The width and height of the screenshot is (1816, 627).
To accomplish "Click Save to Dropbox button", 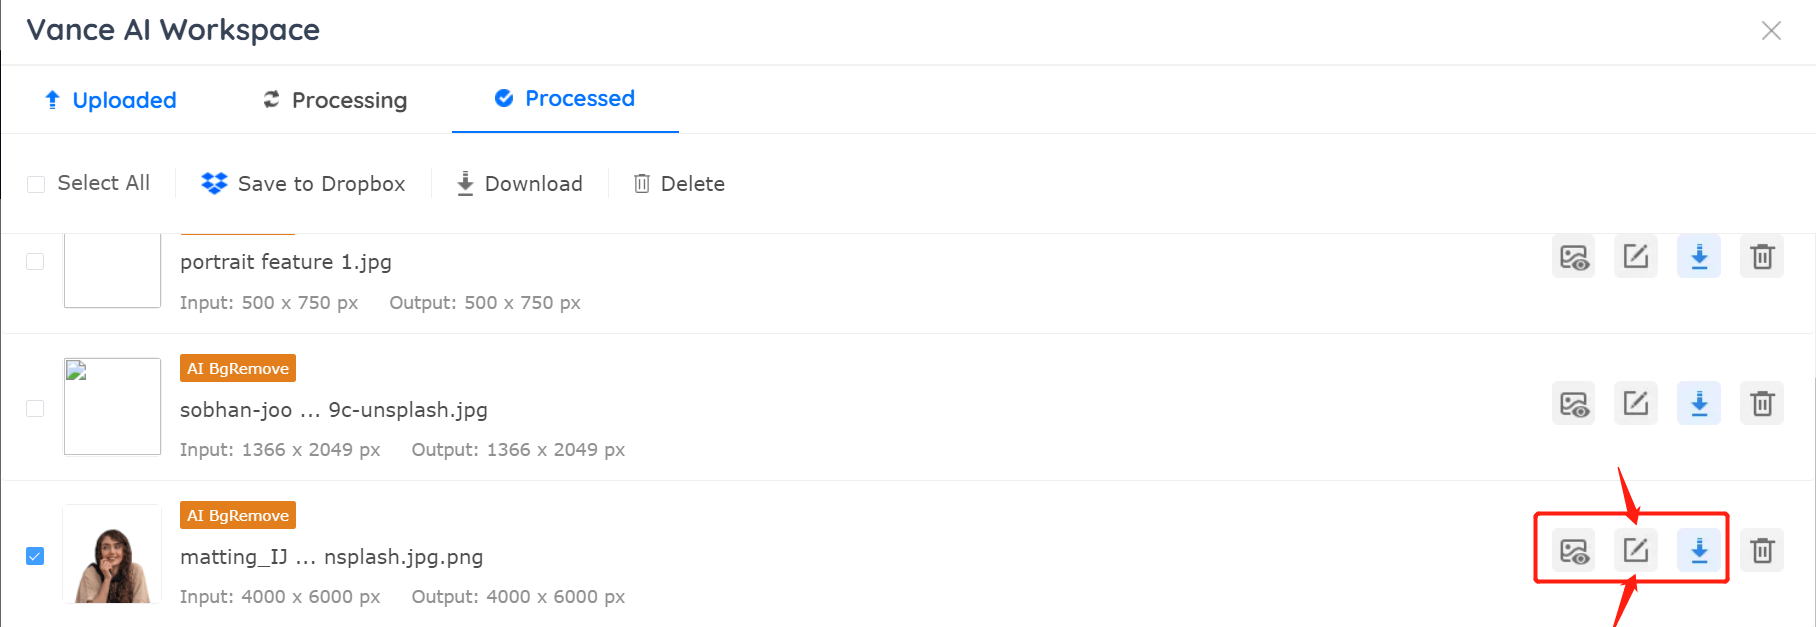I will tap(303, 184).
